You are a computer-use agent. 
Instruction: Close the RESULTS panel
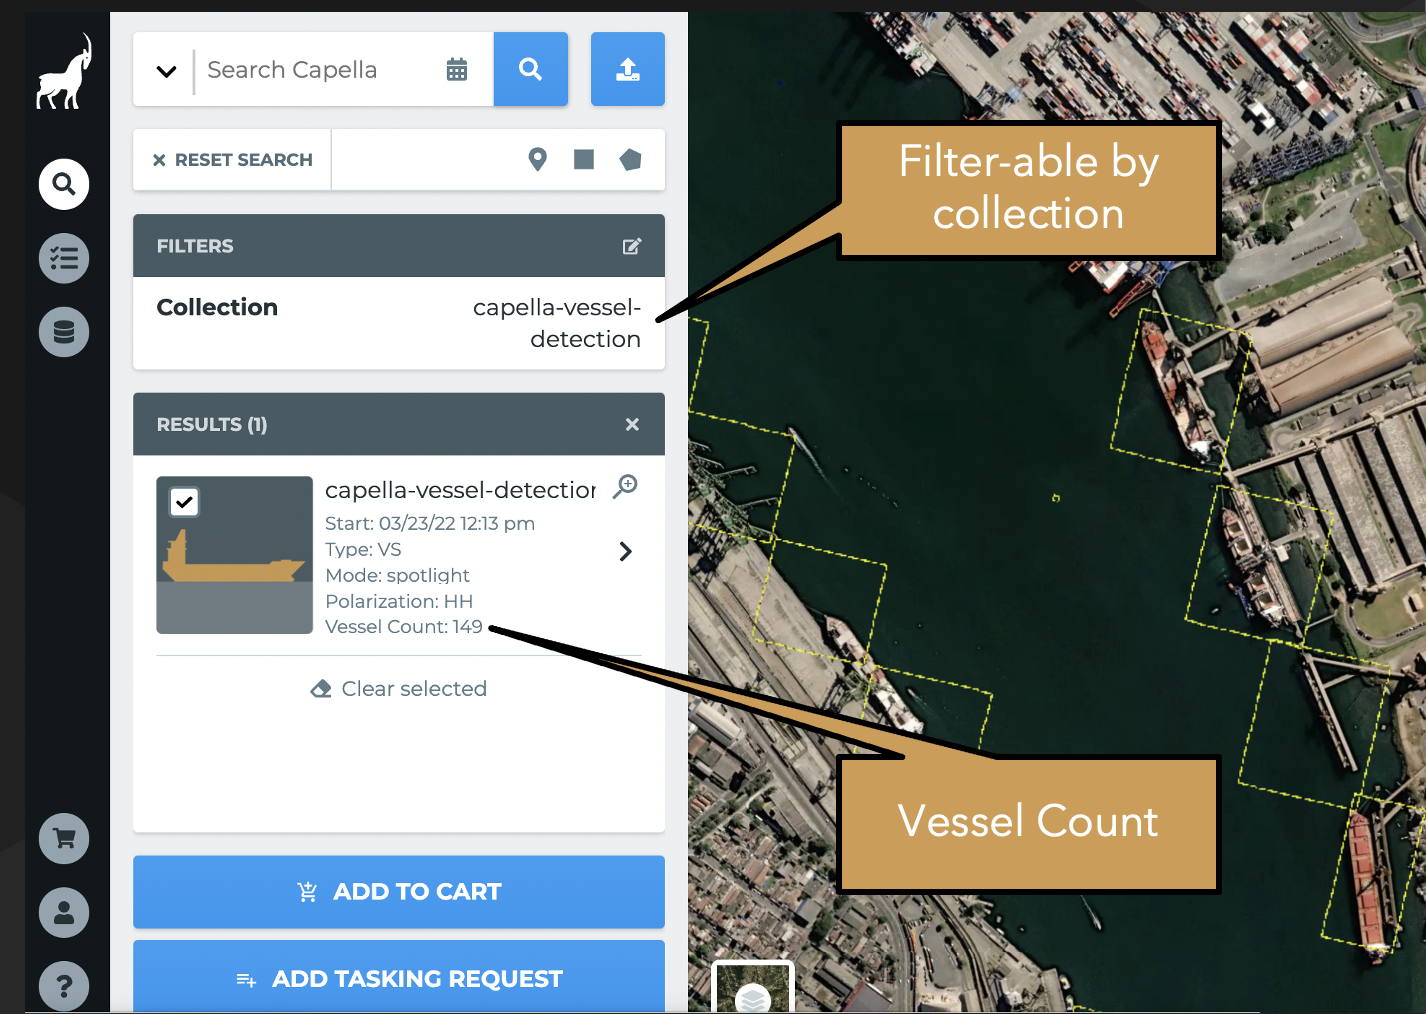[632, 424]
